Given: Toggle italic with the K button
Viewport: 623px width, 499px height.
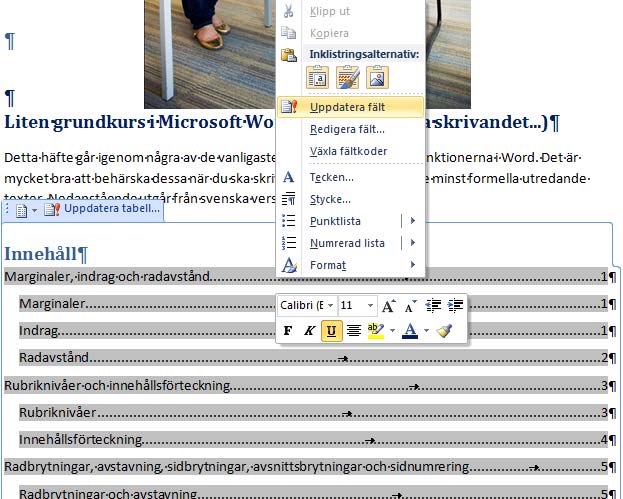Looking at the screenshot, I should coord(310,330).
